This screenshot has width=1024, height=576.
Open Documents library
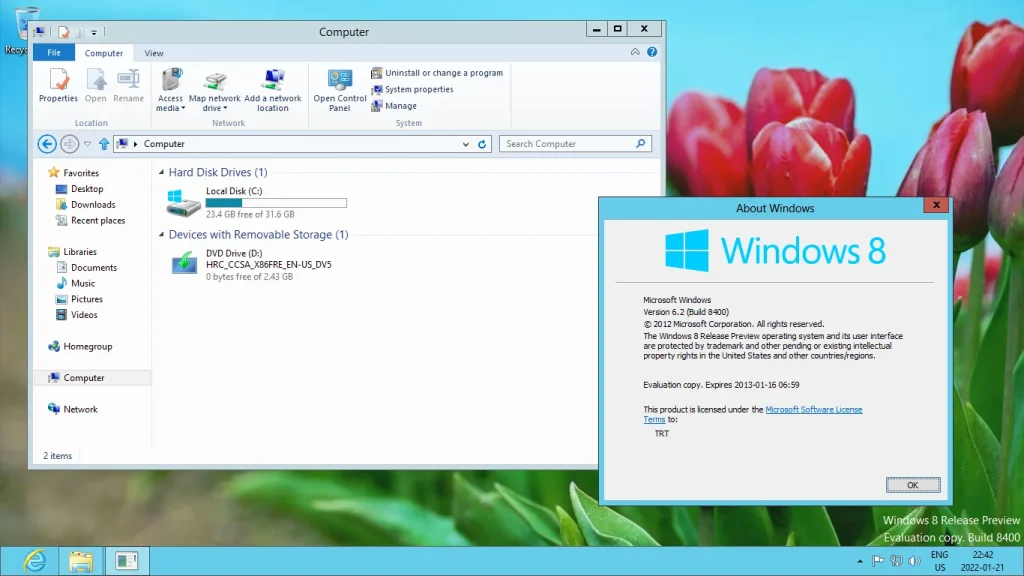[x=86, y=267]
